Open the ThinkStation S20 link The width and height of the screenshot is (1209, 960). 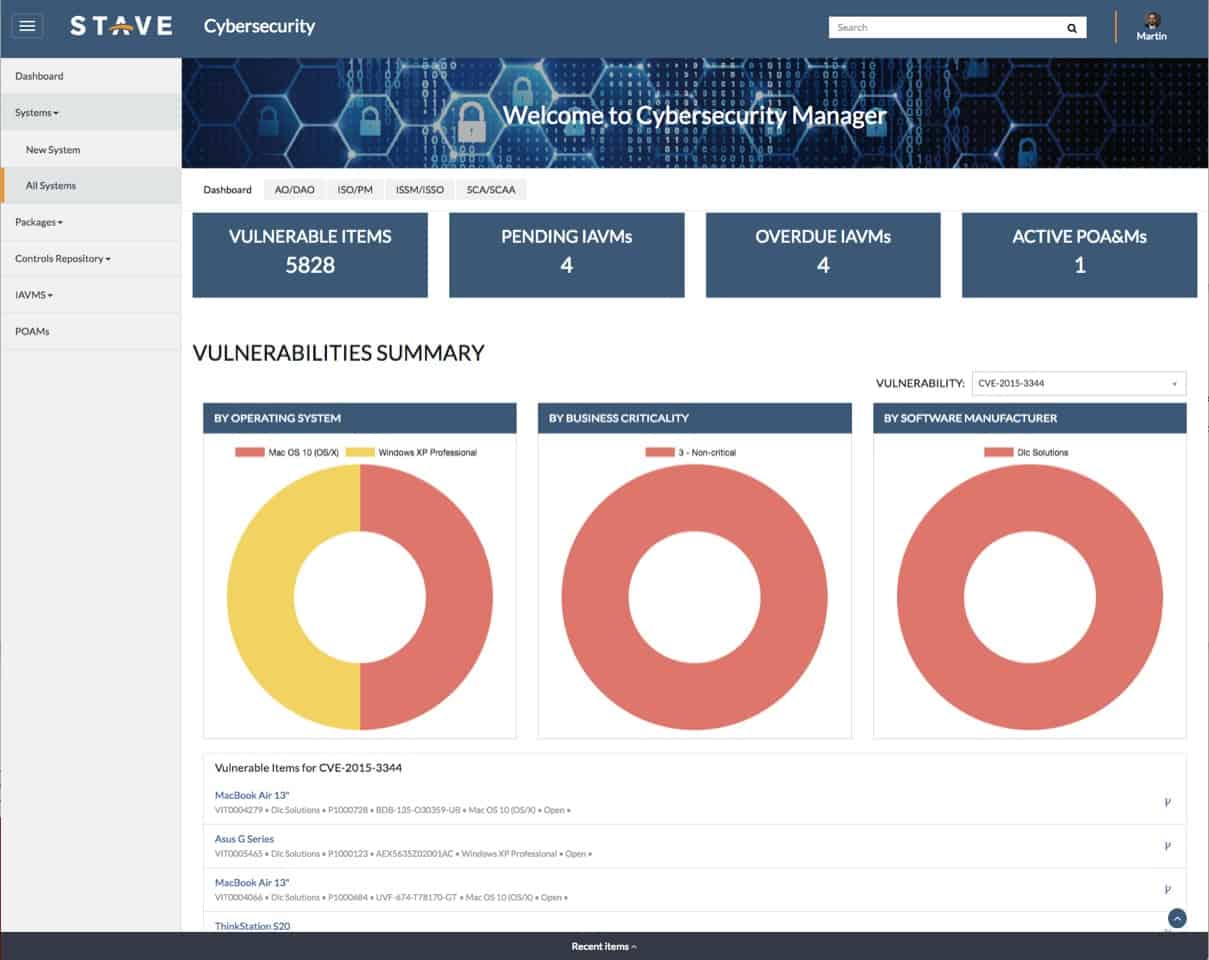(252, 926)
